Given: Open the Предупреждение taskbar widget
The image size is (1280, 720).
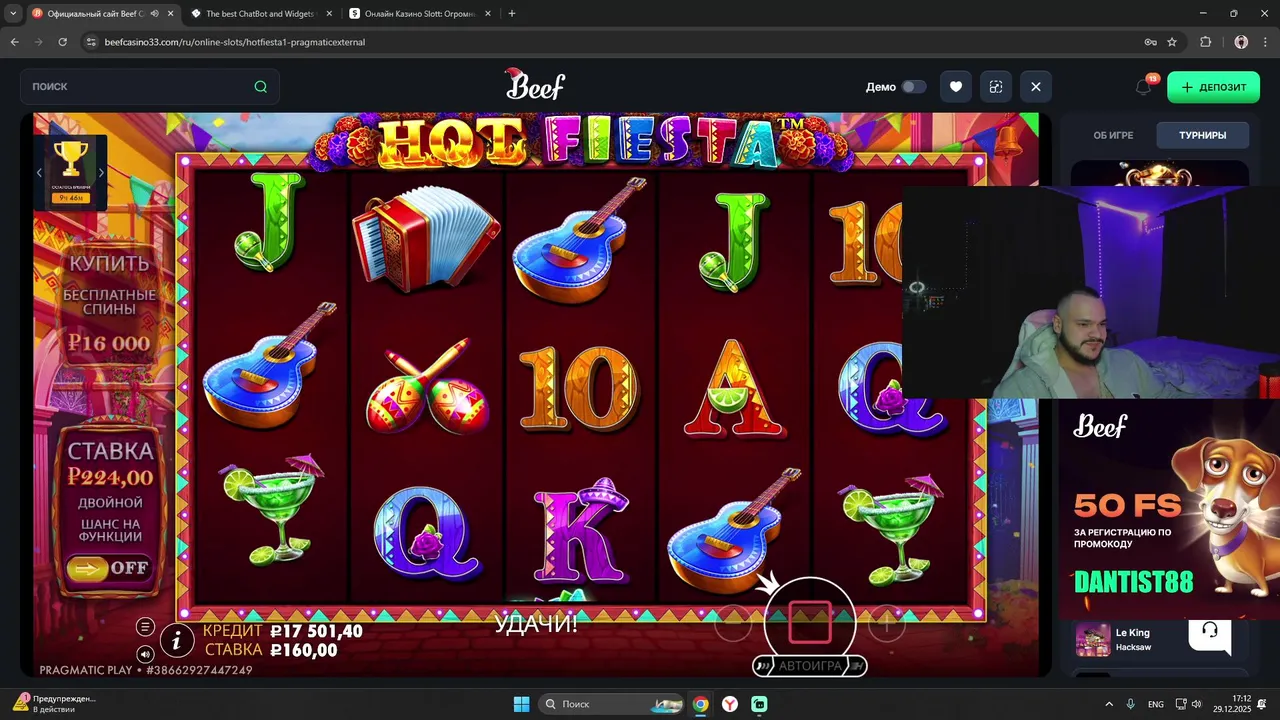Looking at the screenshot, I should pos(54,703).
